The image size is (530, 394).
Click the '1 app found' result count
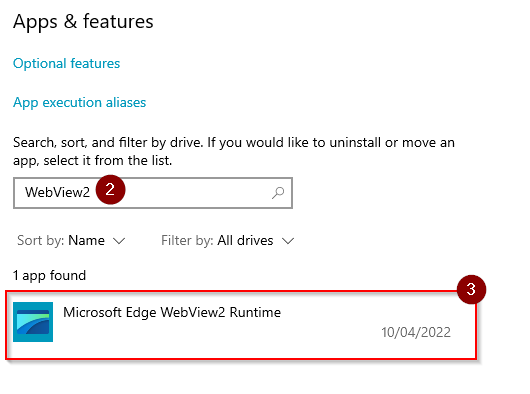coord(49,276)
